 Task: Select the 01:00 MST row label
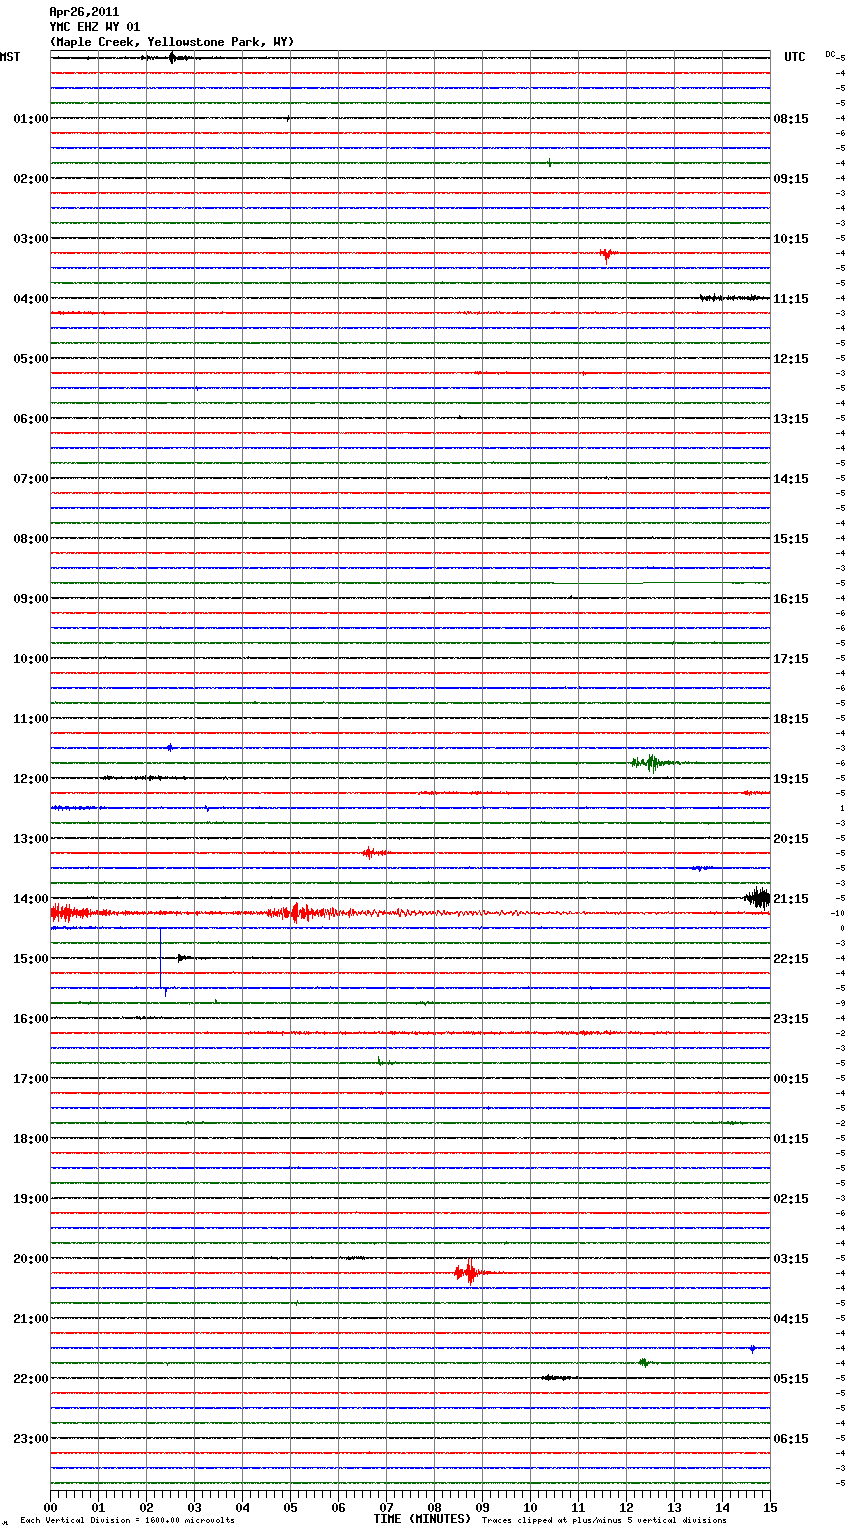click(31, 119)
